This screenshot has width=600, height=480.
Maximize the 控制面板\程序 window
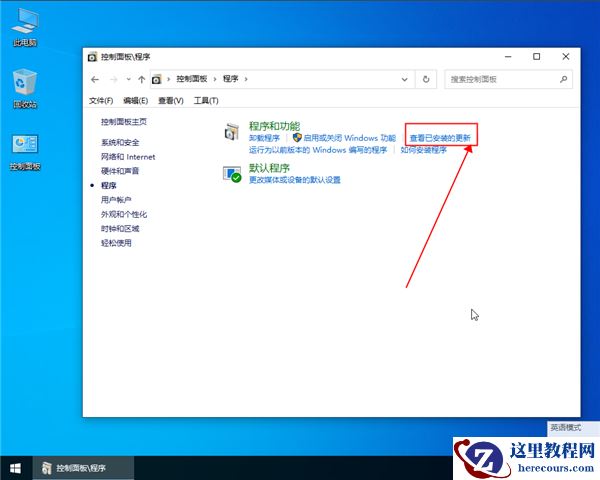tap(537, 57)
